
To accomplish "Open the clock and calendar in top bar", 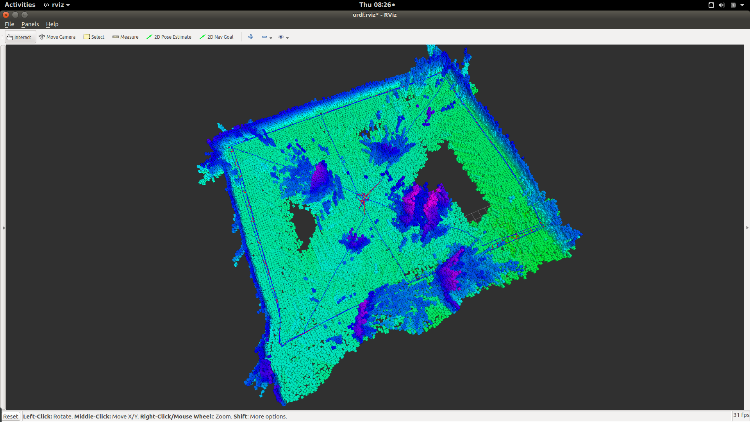I will (x=375, y=5).
